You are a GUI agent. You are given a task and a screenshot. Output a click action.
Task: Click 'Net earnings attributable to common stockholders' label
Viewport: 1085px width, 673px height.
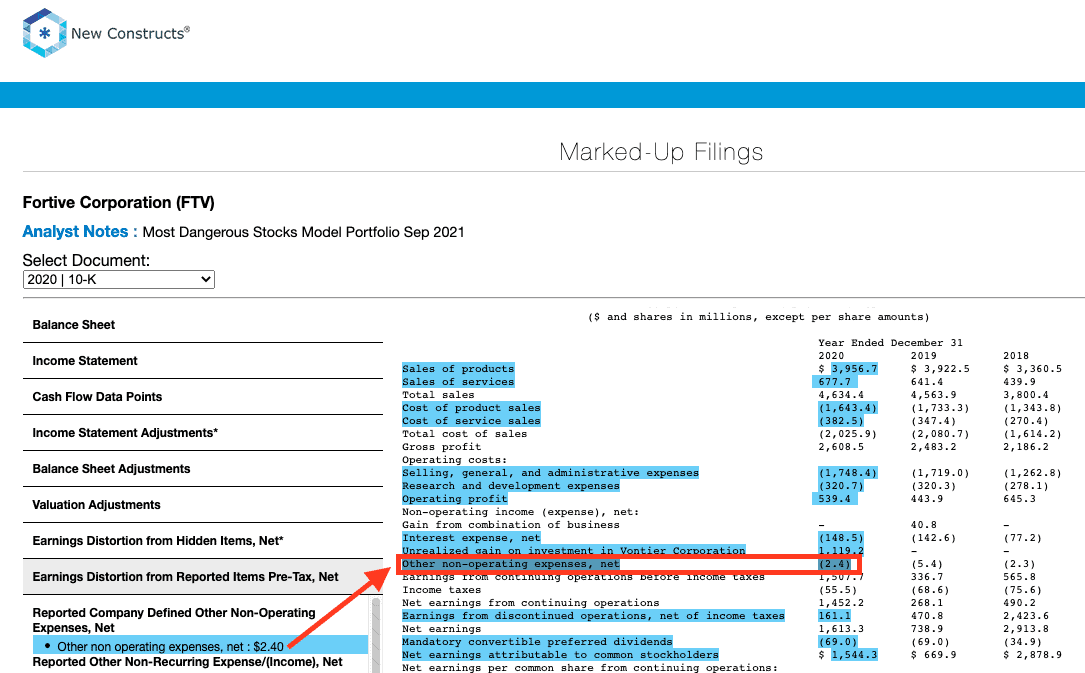click(560, 655)
